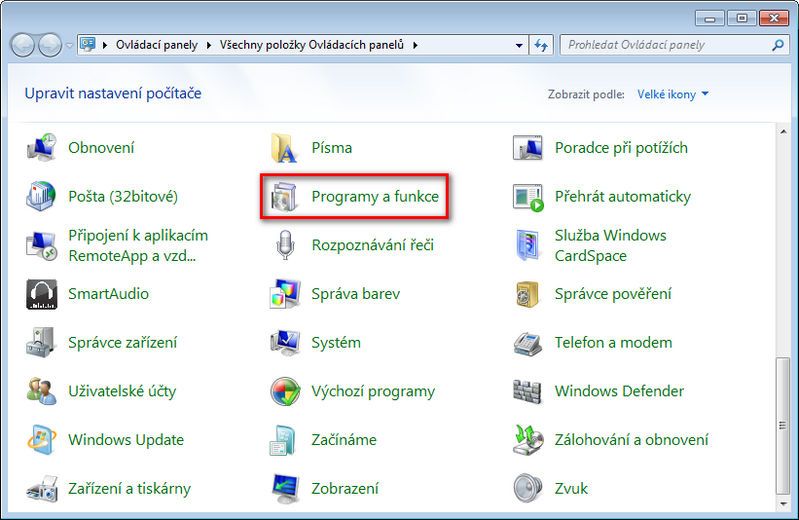Open the Správce zařízení link text
The image size is (799, 520).
pos(123,343)
